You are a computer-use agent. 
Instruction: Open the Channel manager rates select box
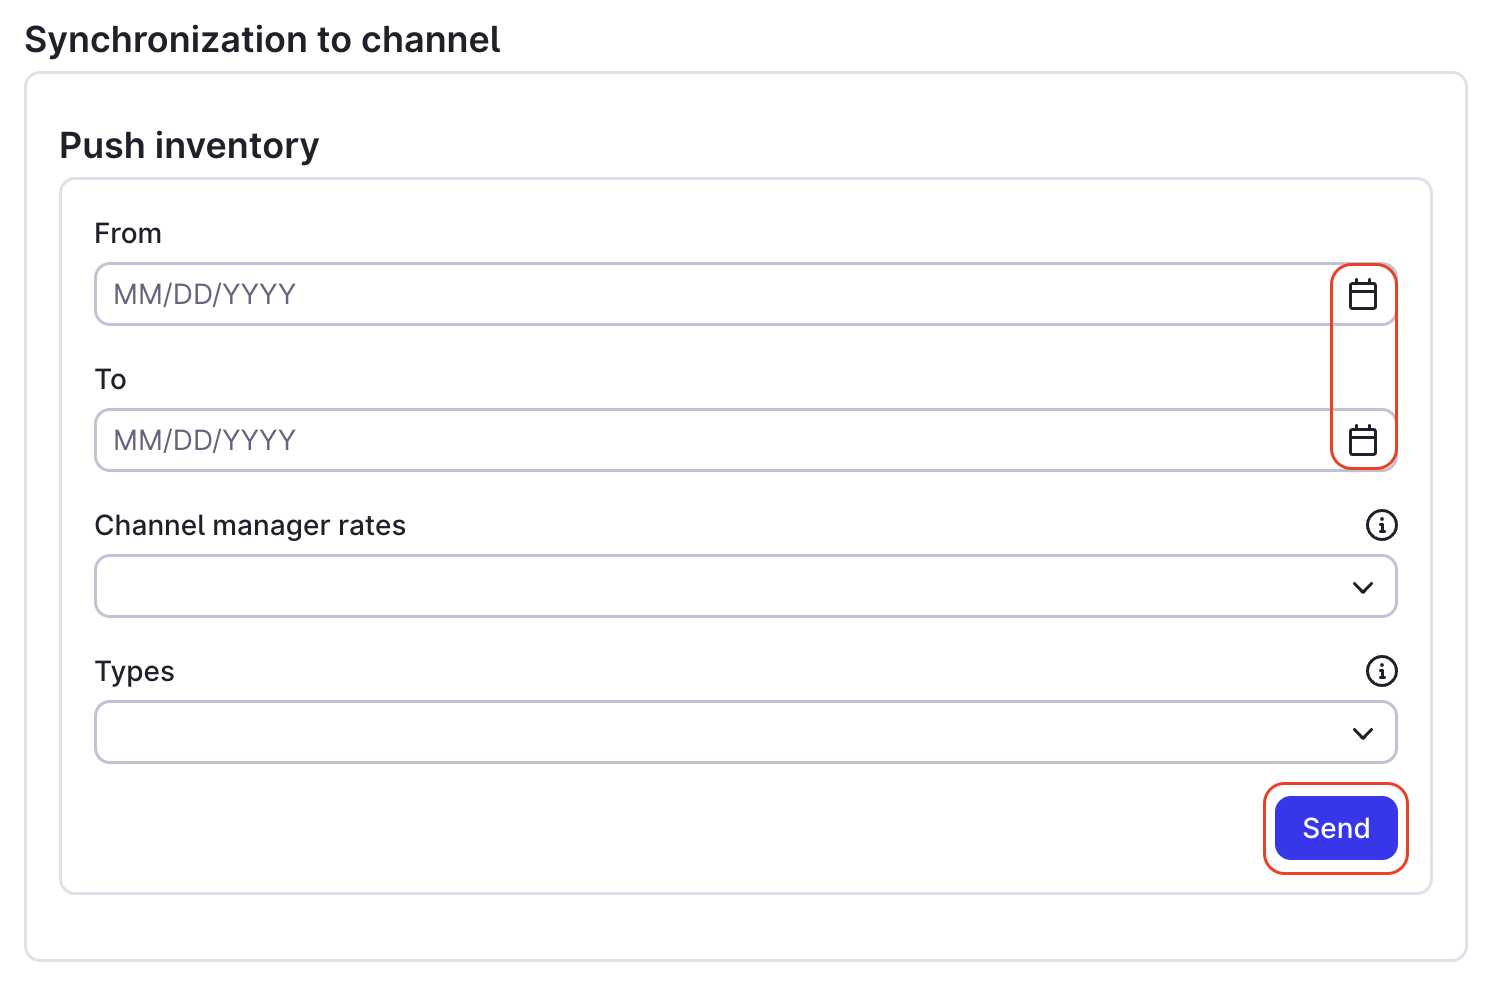coord(745,586)
